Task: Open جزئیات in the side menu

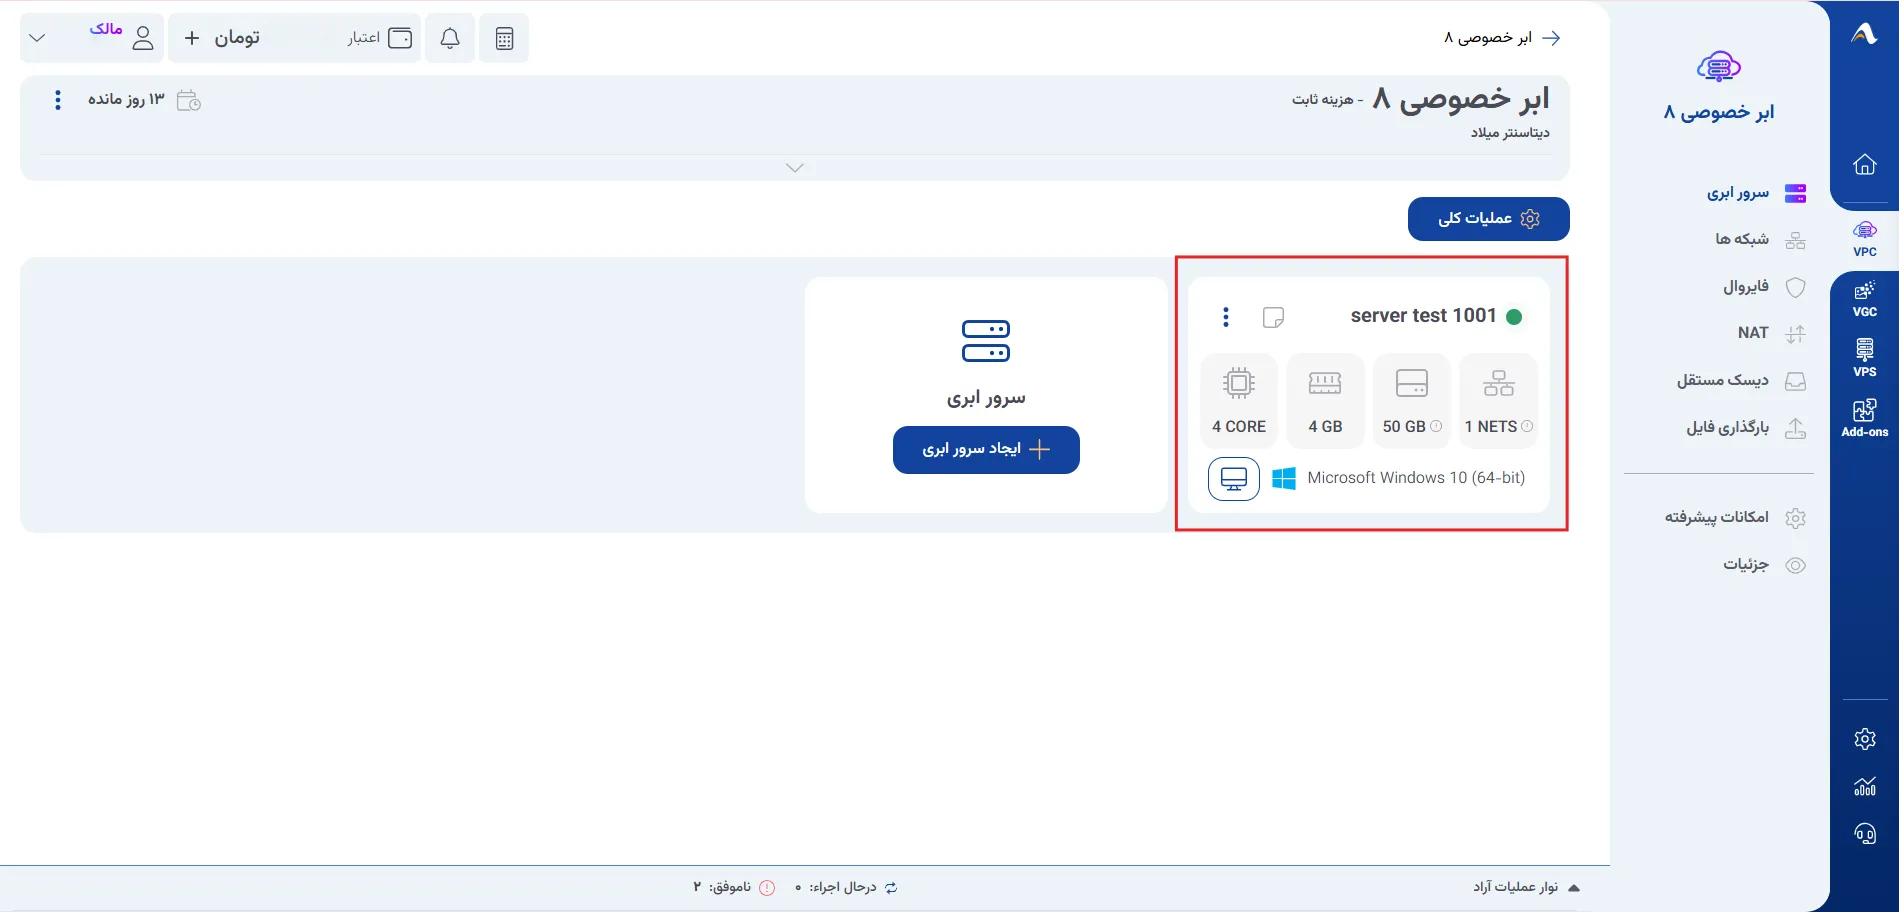Action: (1764, 565)
